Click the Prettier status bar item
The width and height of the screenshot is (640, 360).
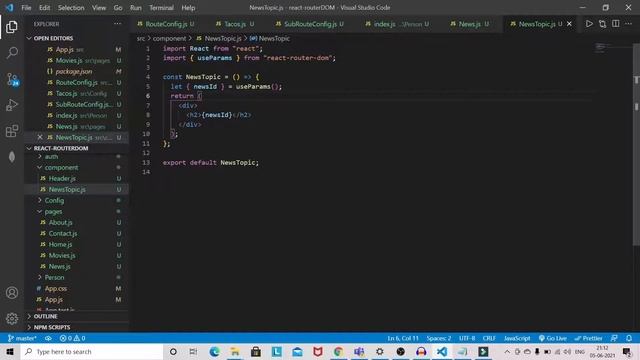(x=588, y=338)
